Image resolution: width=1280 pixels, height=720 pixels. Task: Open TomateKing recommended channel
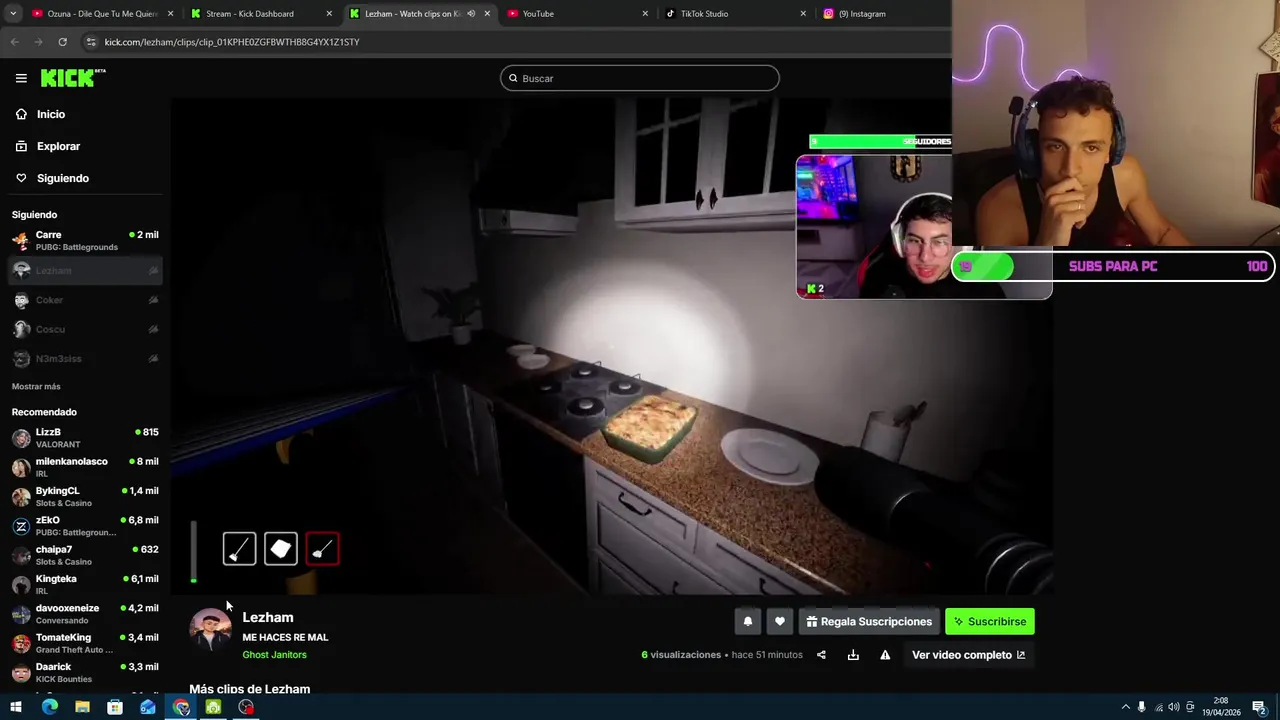85,643
